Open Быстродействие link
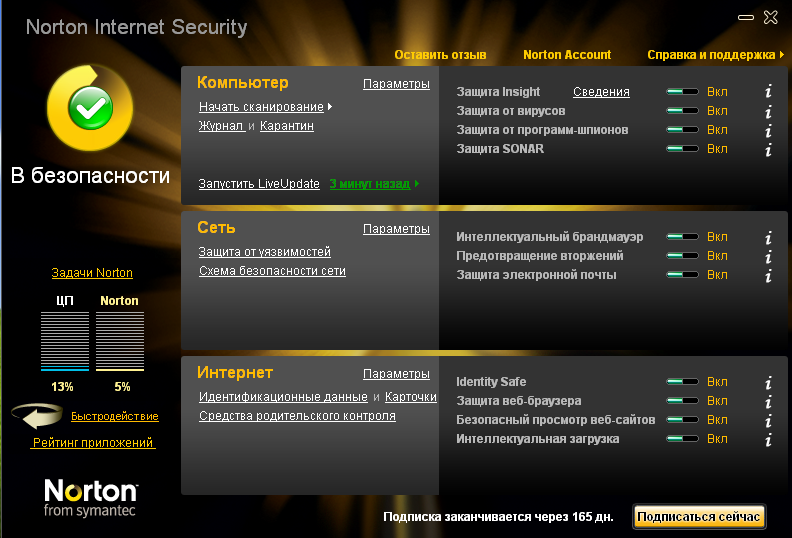Screen dimensions: 792x538 point(115,416)
